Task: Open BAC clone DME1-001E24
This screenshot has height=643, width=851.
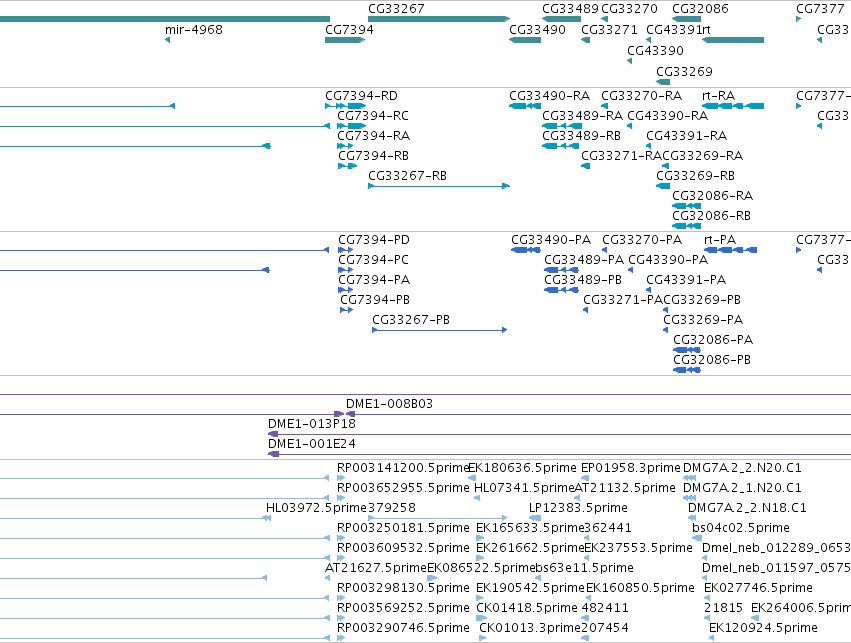Action: pyautogui.click(x=312, y=444)
